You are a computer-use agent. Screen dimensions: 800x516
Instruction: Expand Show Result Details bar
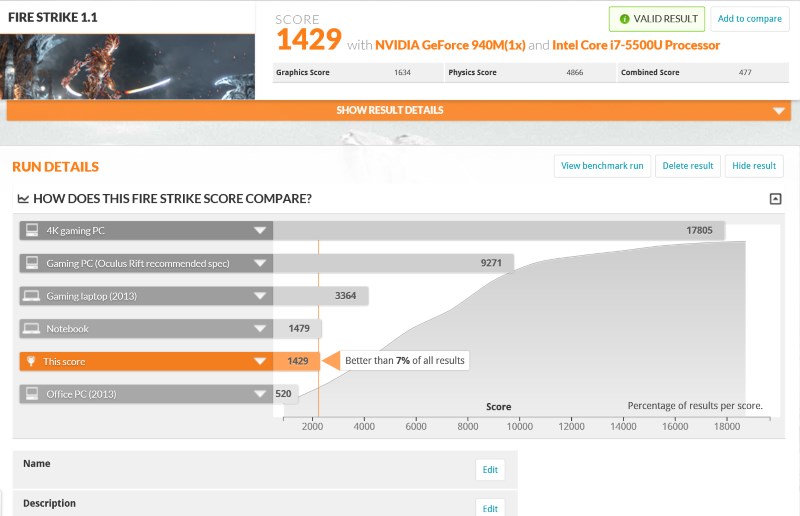pyautogui.click(x=398, y=110)
